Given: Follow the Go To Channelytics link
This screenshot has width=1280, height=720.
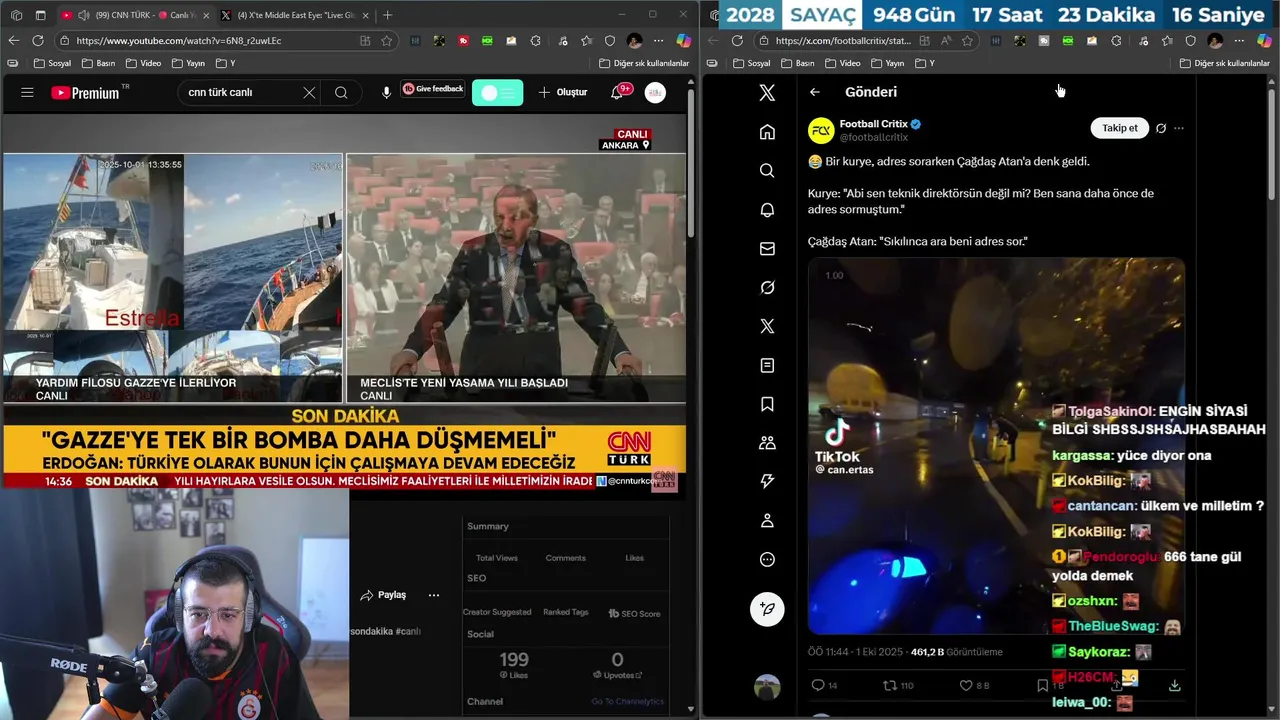Looking at the screenshot, I should [627, 701].
